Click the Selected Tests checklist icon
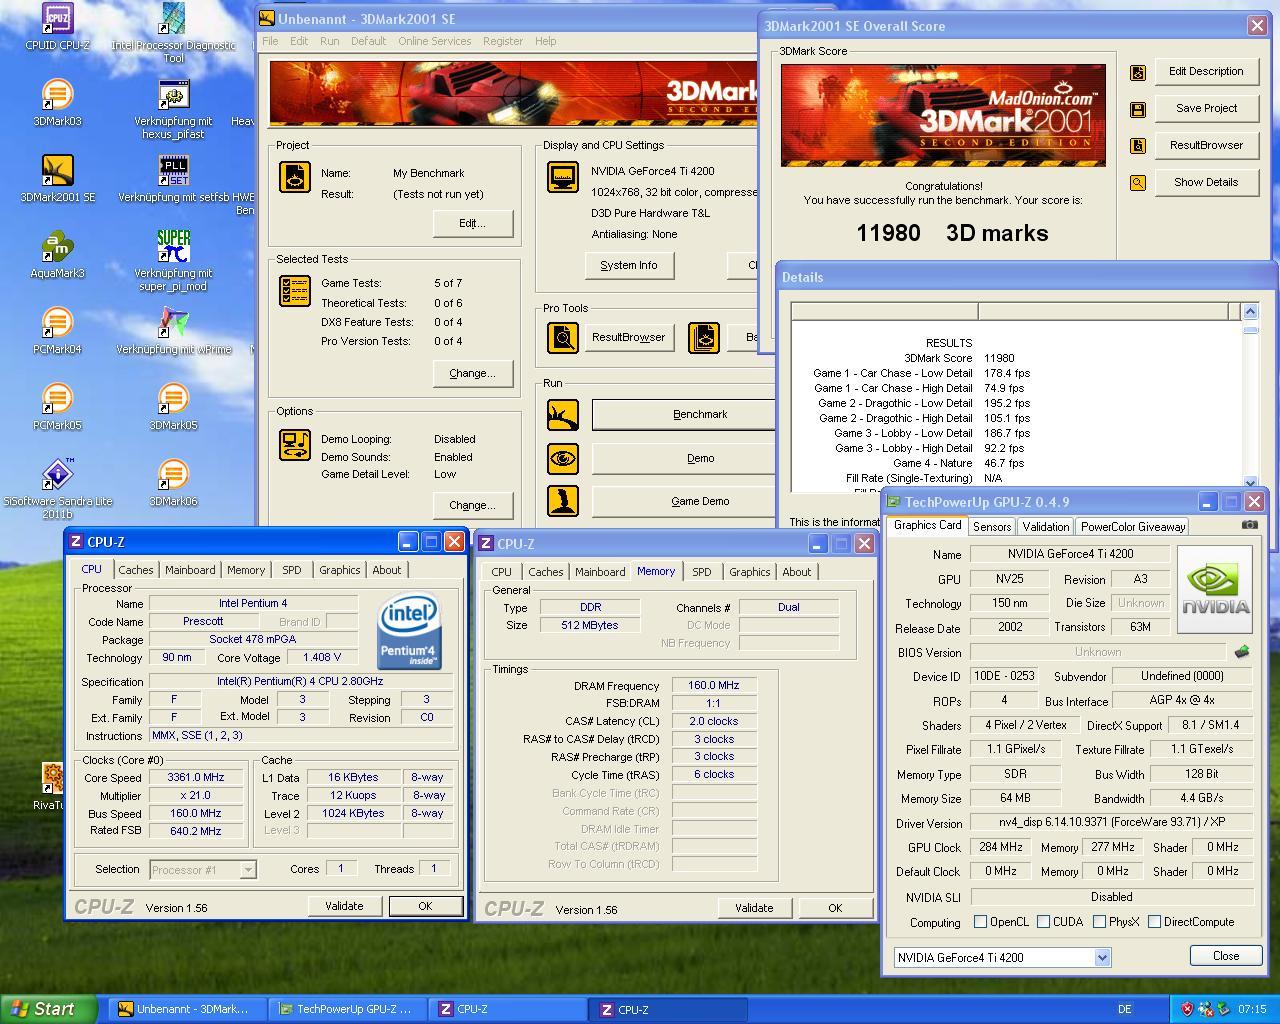Screen dimensions: 1280x1024 pos(294,291)
